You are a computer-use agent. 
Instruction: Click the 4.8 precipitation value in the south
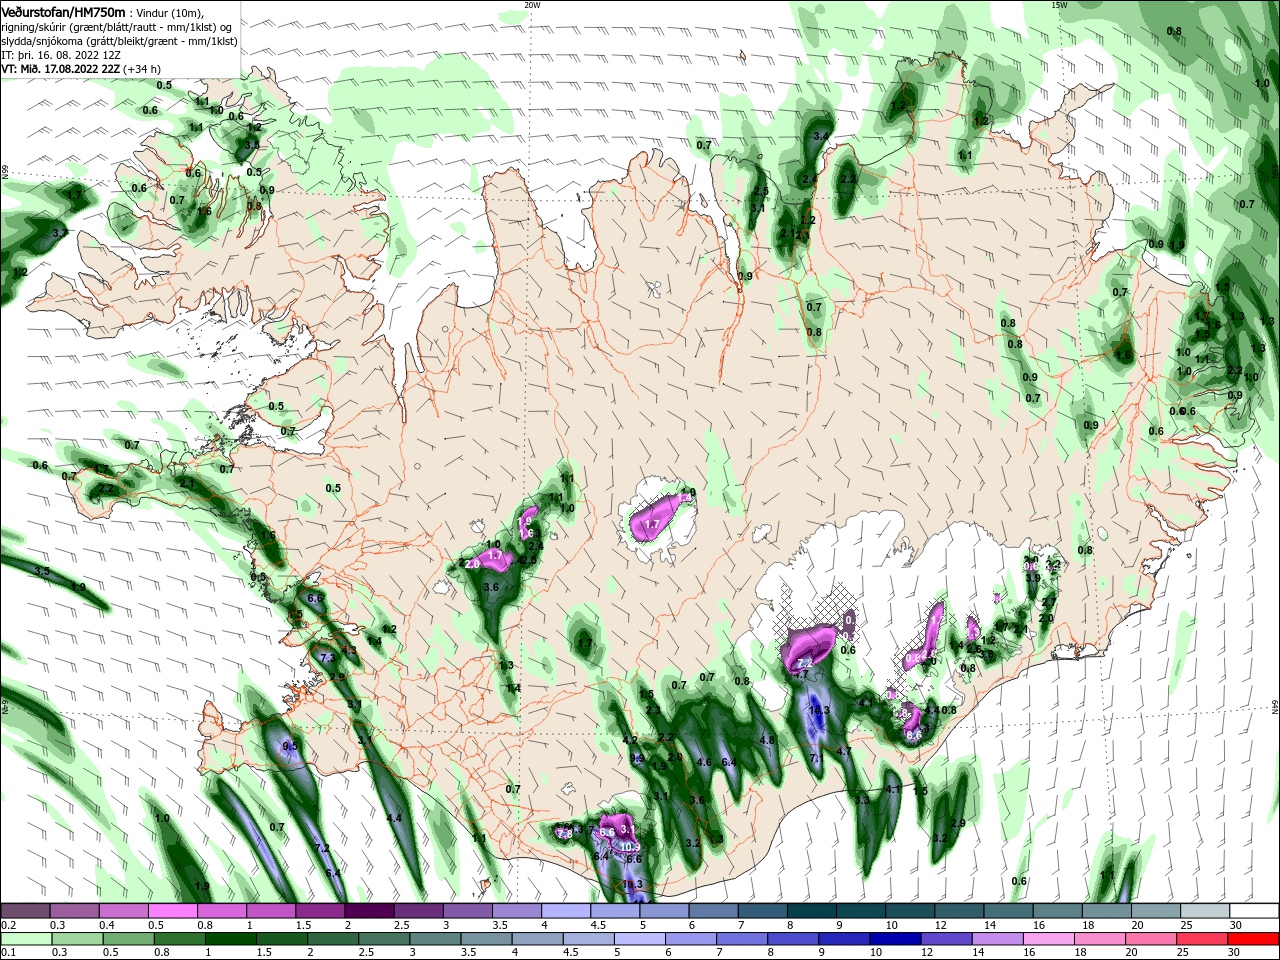pyautogui.click(x=768, y=740)
